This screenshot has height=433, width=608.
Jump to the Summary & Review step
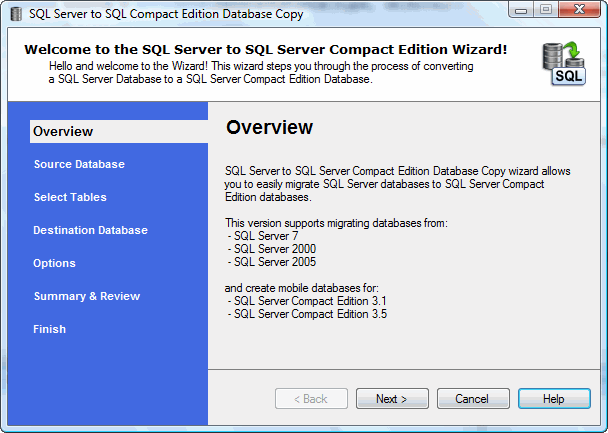point(87,296)
